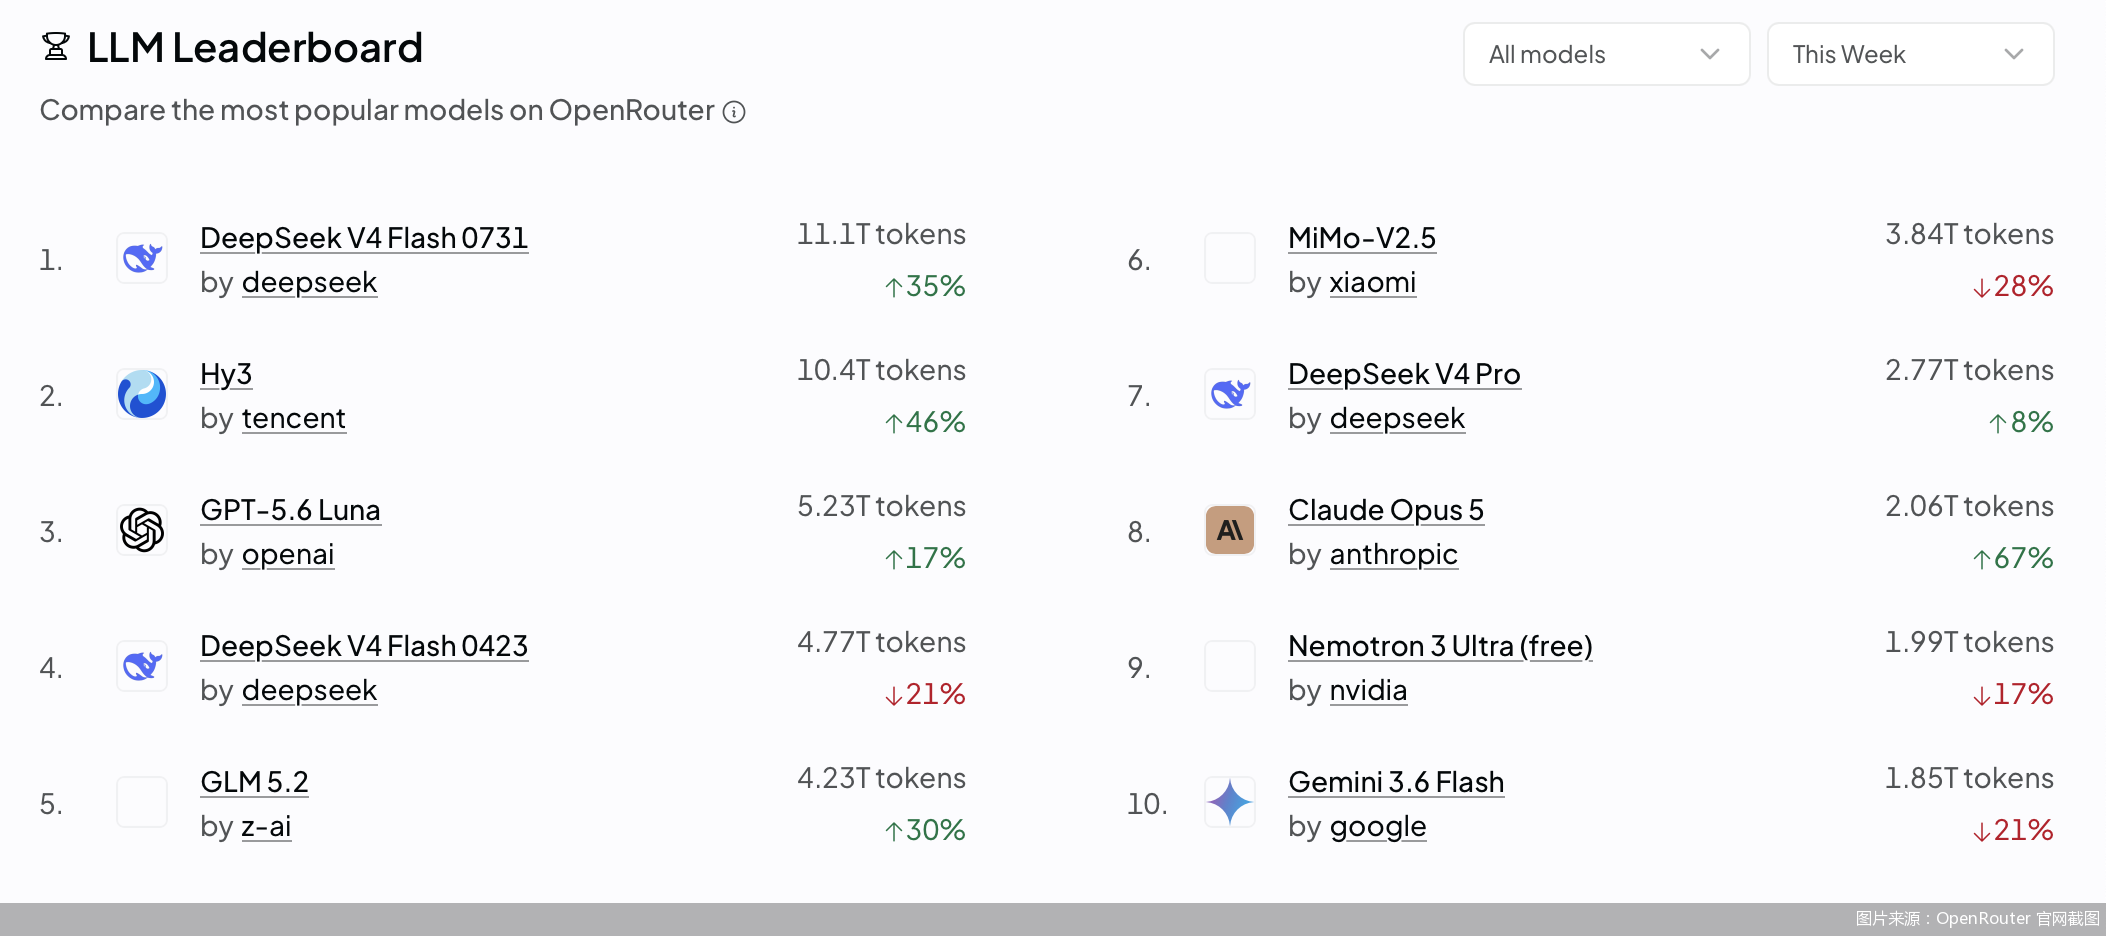Click the trophy icon next to LLM Leaderboard
This screenshot has width=2106, height=936.
[x=56, y=47]
